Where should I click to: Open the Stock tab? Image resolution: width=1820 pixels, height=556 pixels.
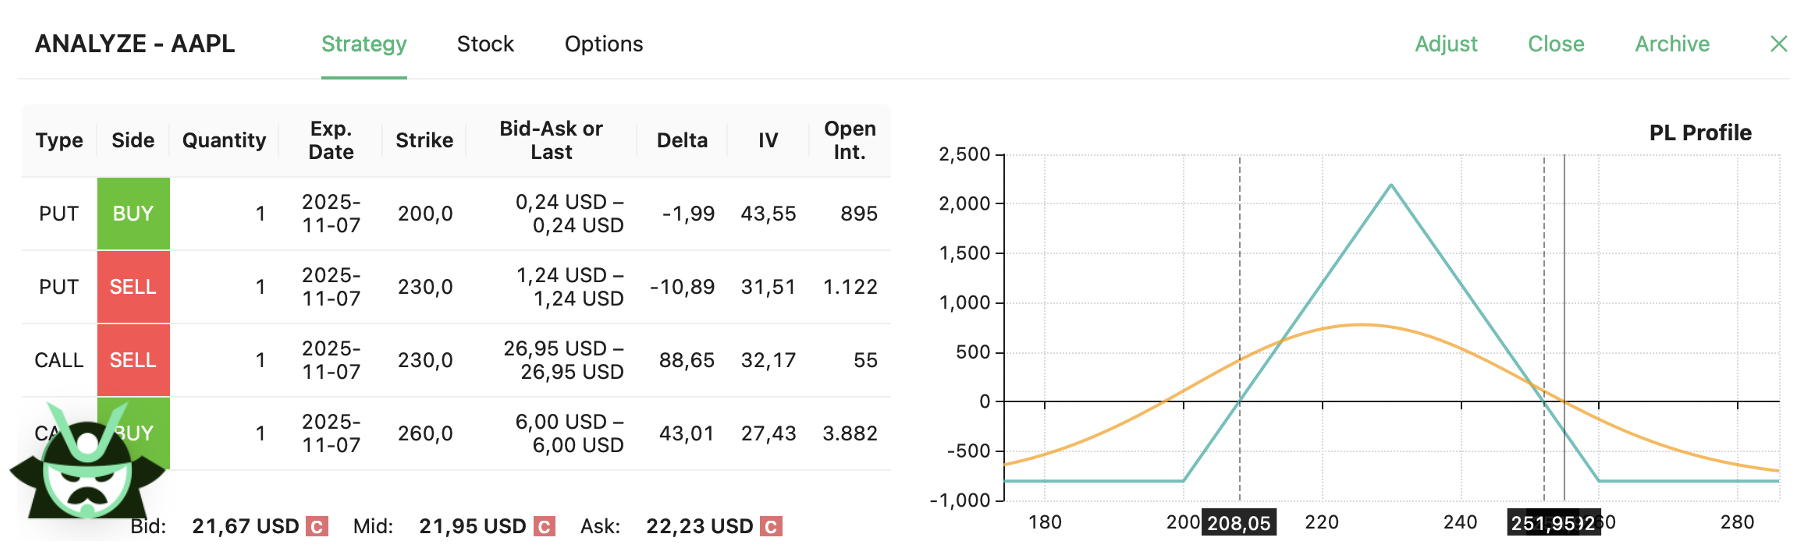(485, 44)
